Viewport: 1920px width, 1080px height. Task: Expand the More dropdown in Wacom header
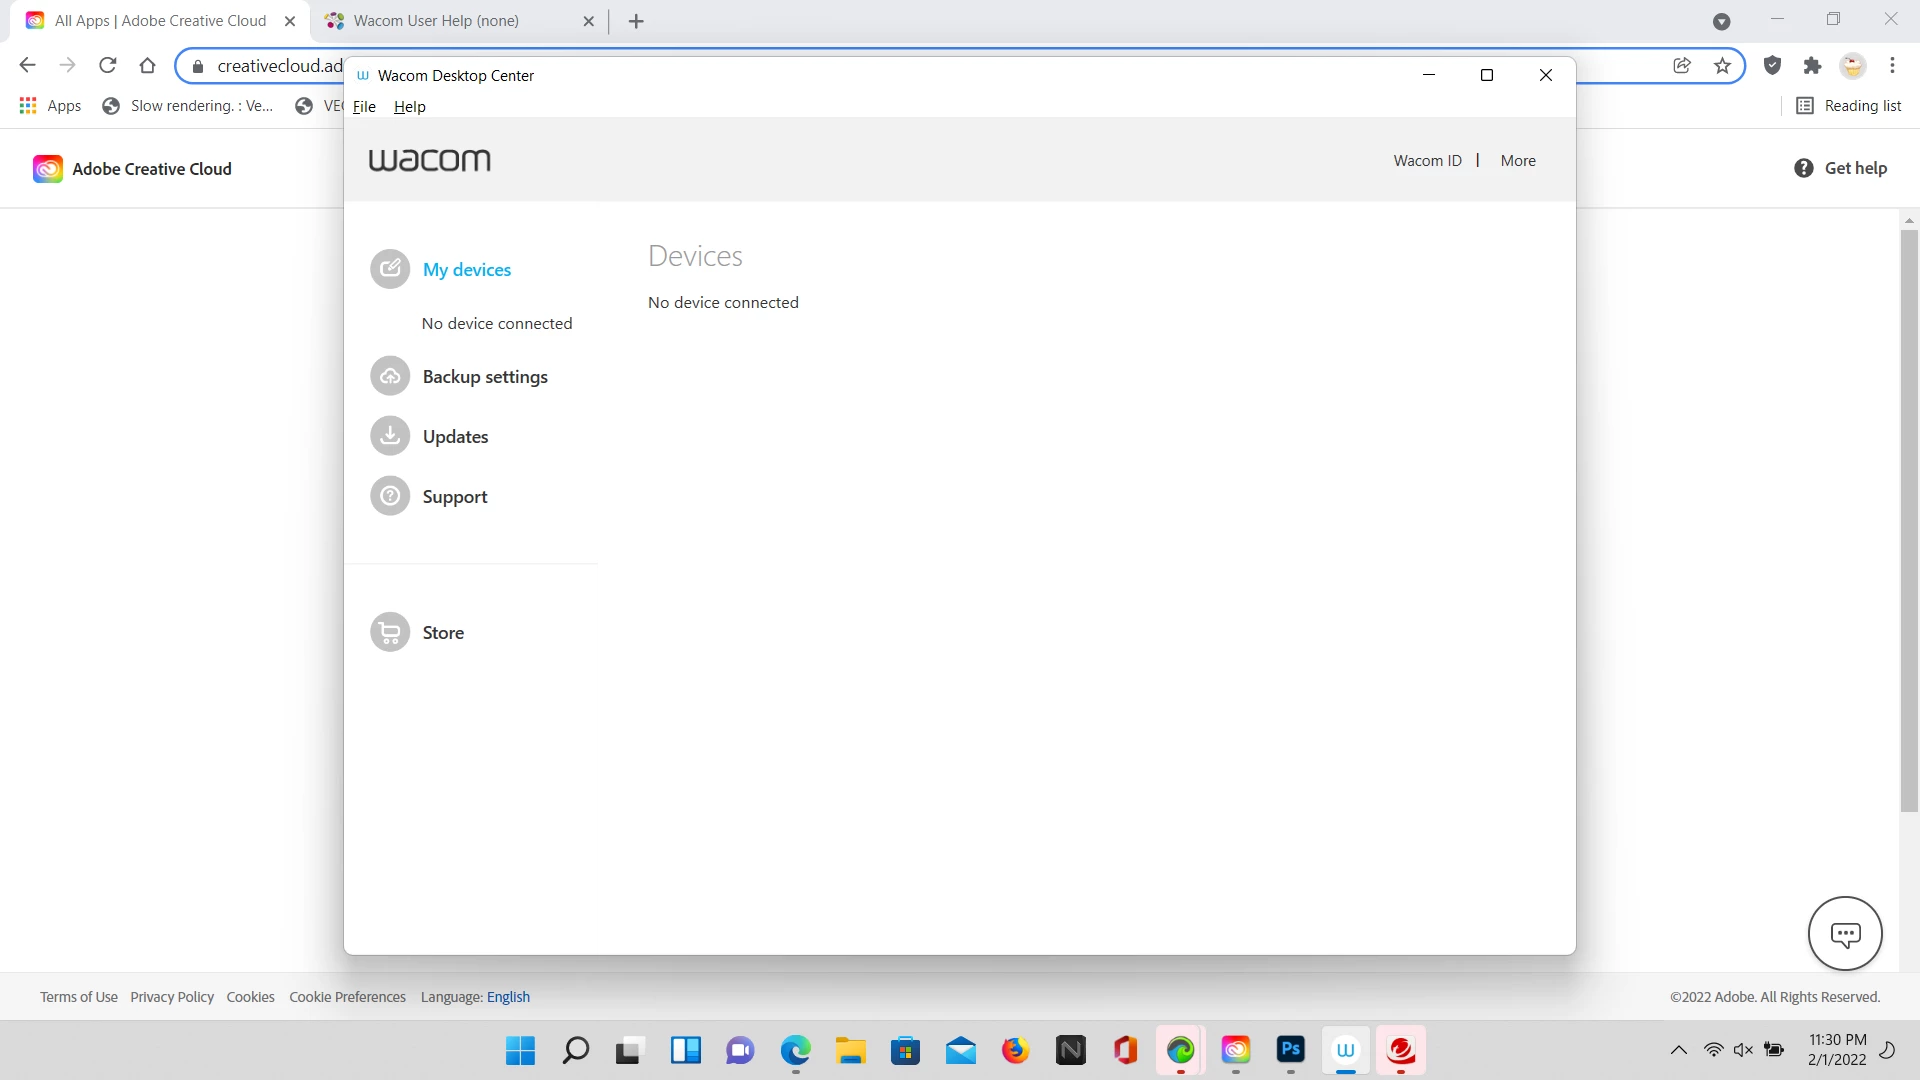pos(1517,161)
